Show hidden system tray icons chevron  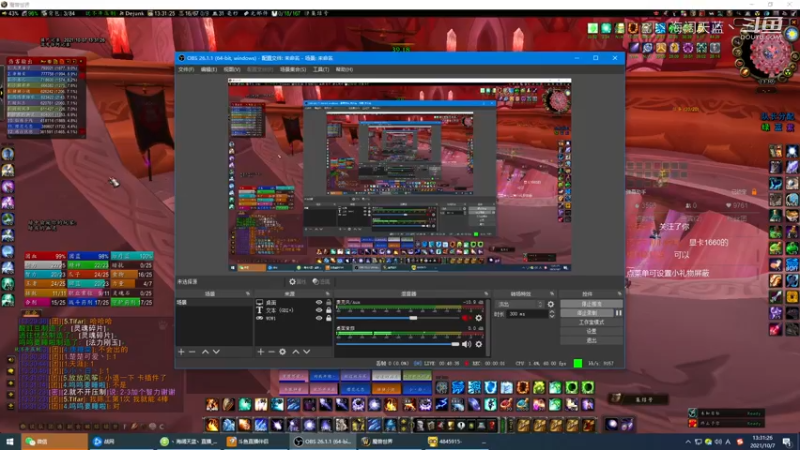coord(688,442)
